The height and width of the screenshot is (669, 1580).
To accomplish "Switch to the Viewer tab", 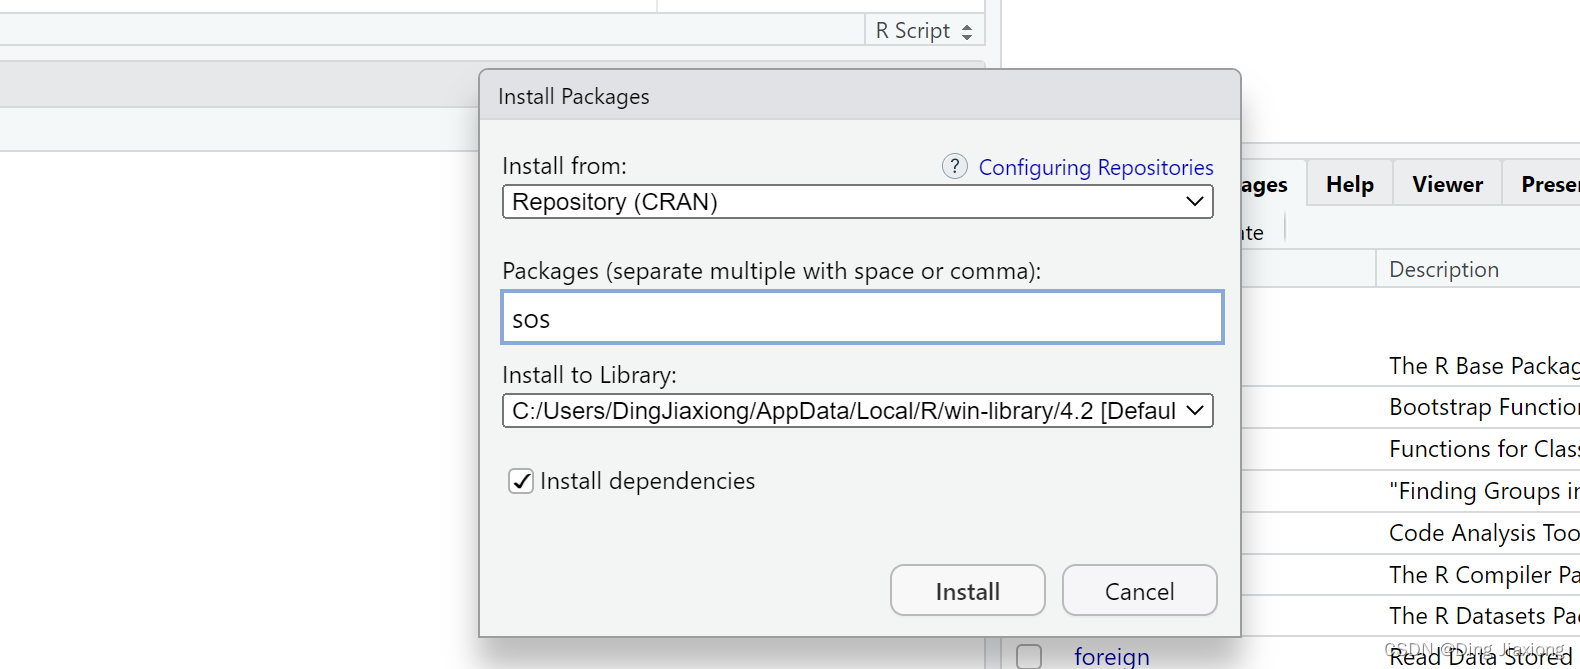I will click(x=1447, y=184).
